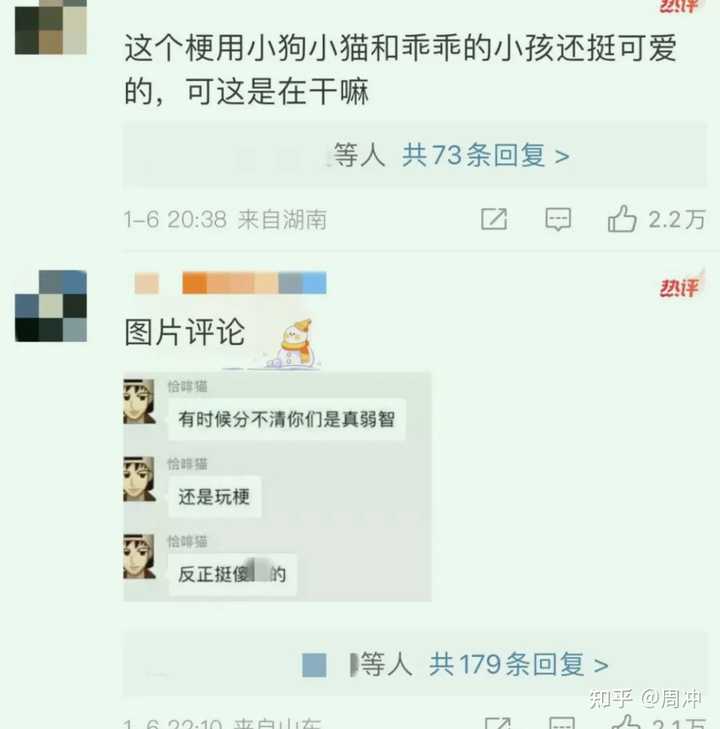Open the chat screenshot image in the comment

(x=277, y=487)
